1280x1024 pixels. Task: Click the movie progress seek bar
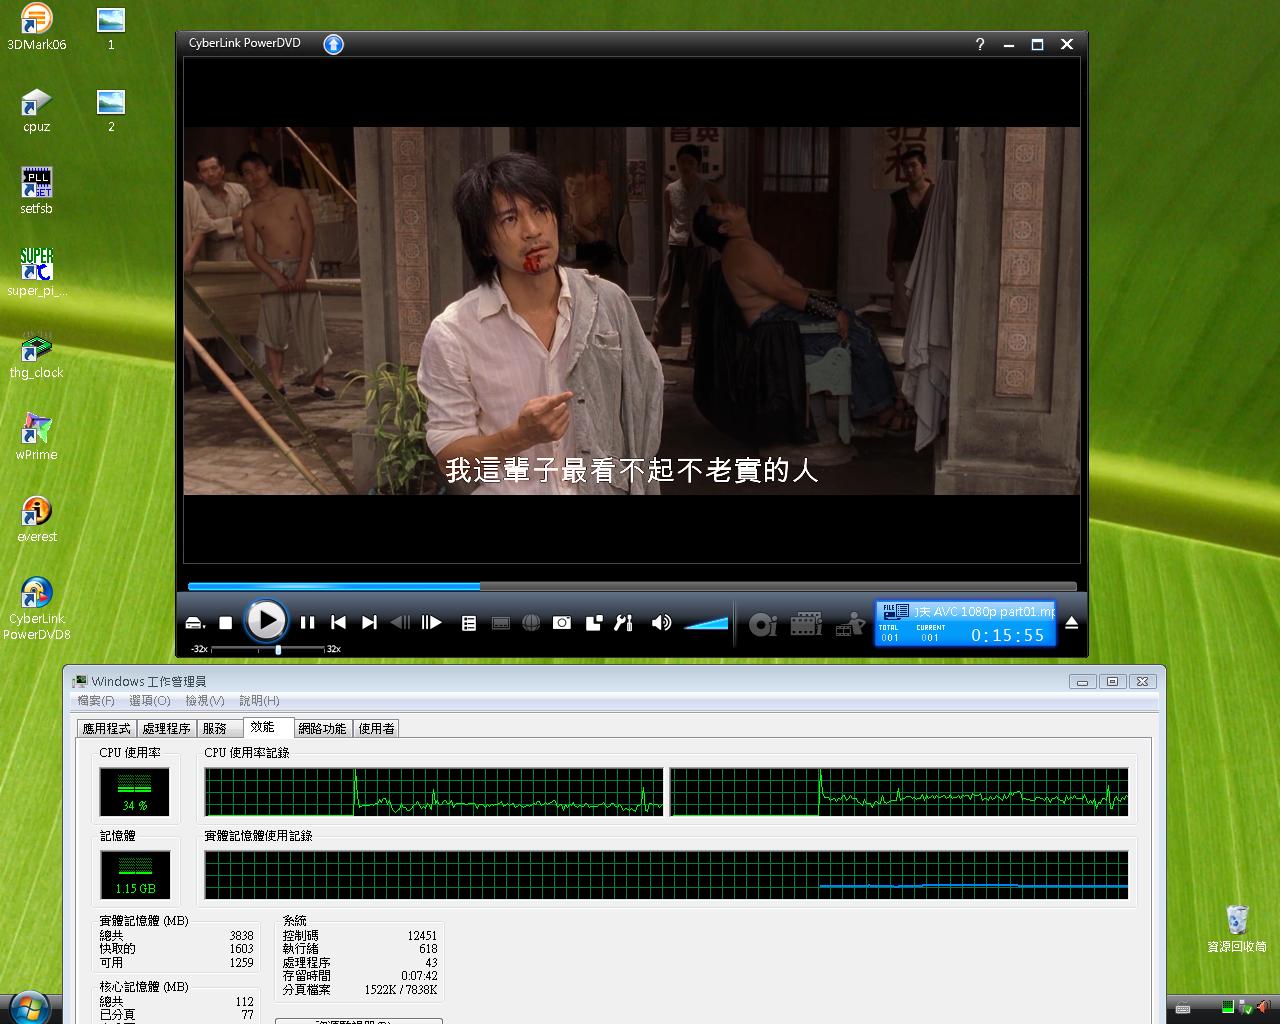click(x=632, y=586)
